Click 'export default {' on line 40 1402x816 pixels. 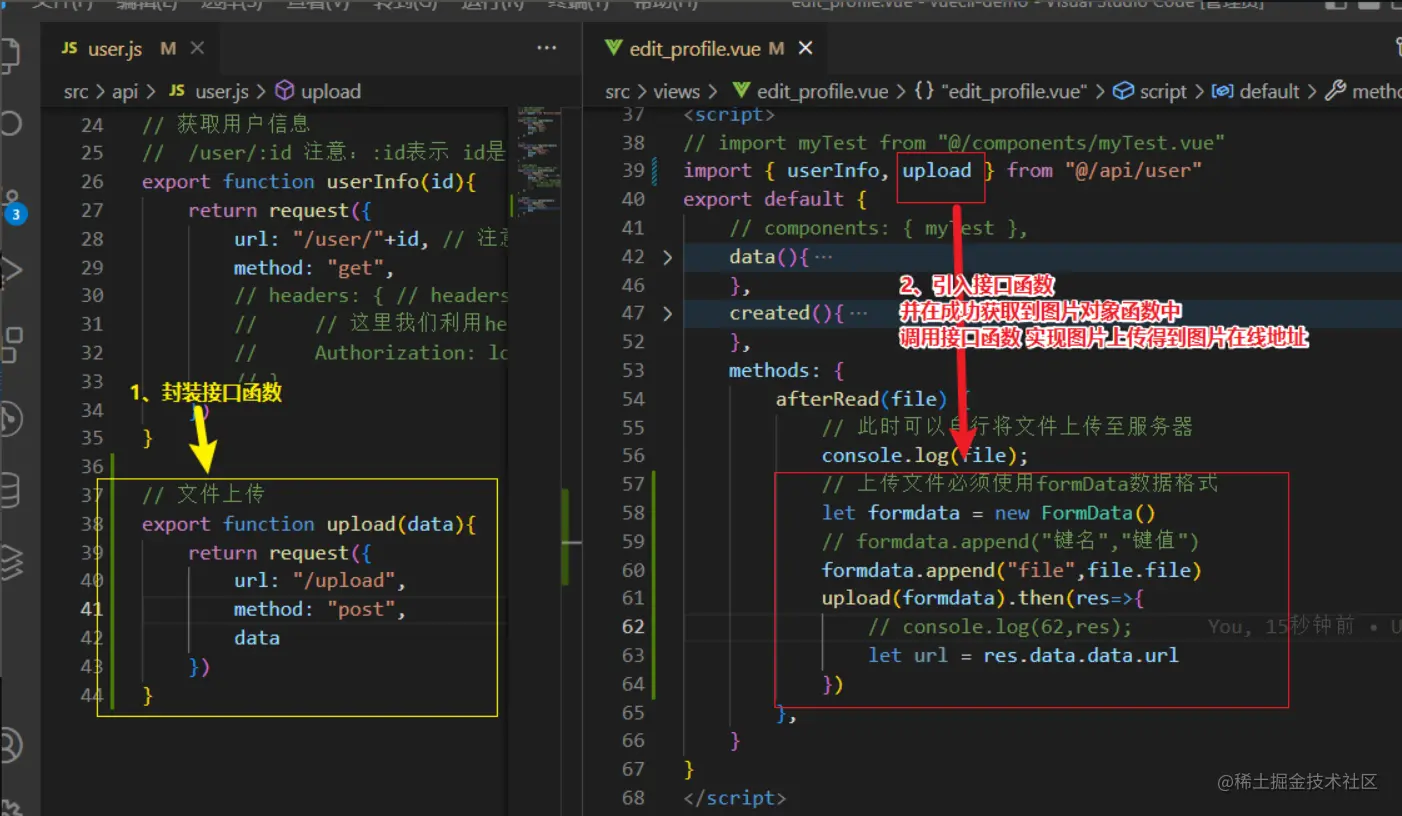(x=775, y=199)
